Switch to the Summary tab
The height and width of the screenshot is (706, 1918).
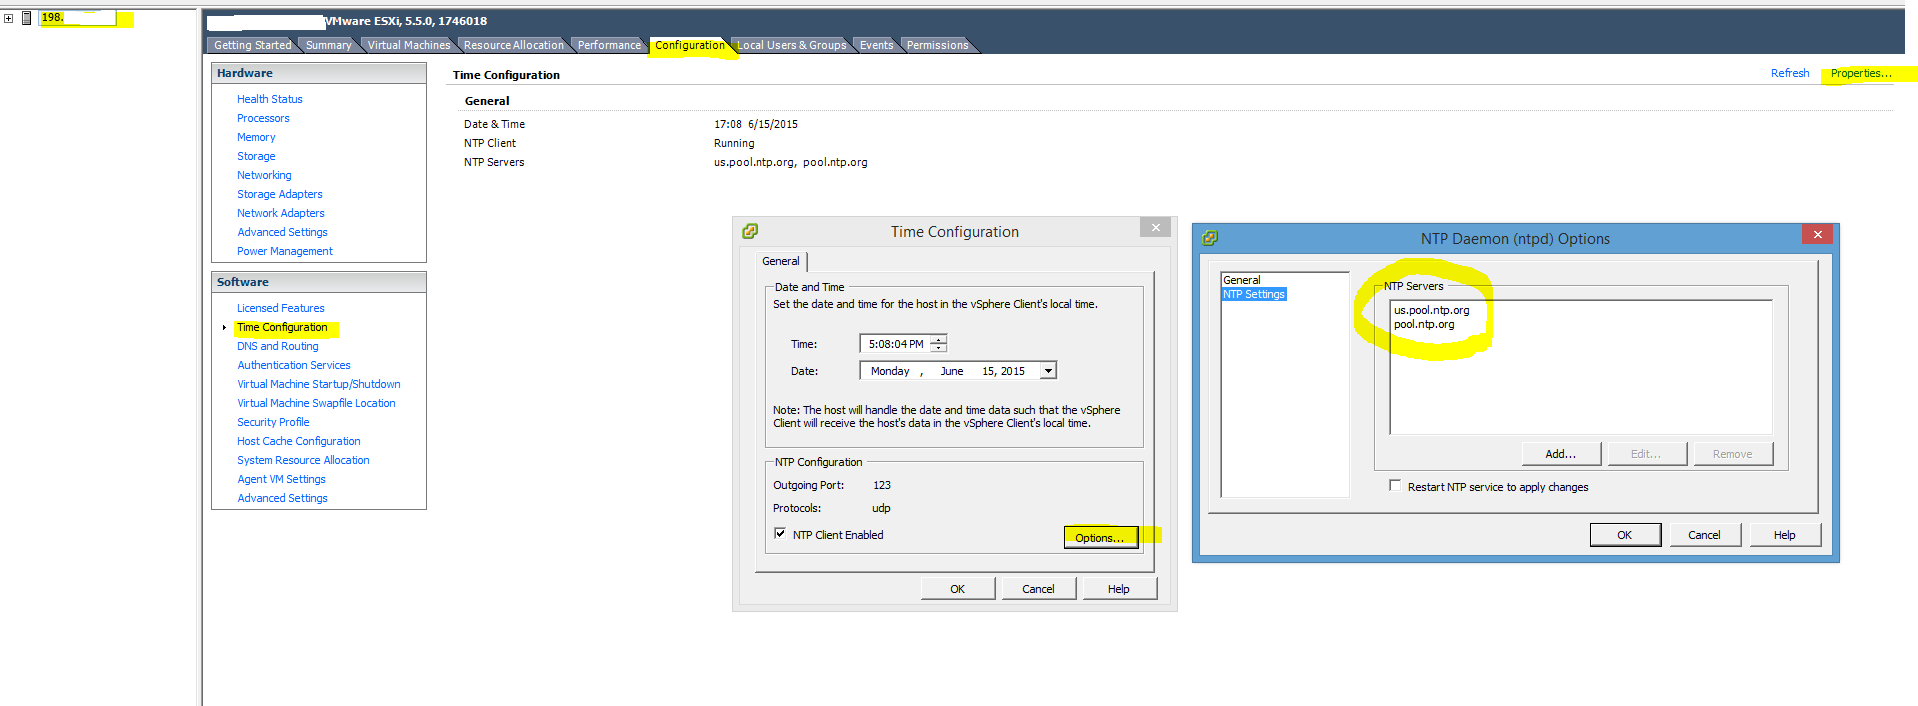[329, 45]
